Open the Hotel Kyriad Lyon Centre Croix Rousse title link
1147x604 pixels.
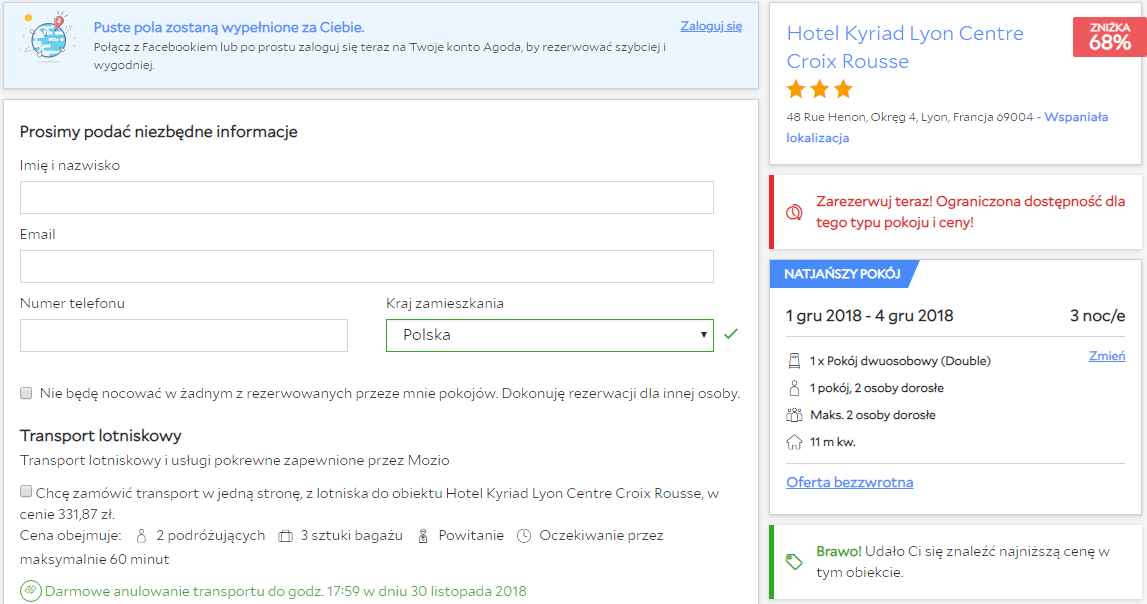pyautogui.click(x=905, y=48)
